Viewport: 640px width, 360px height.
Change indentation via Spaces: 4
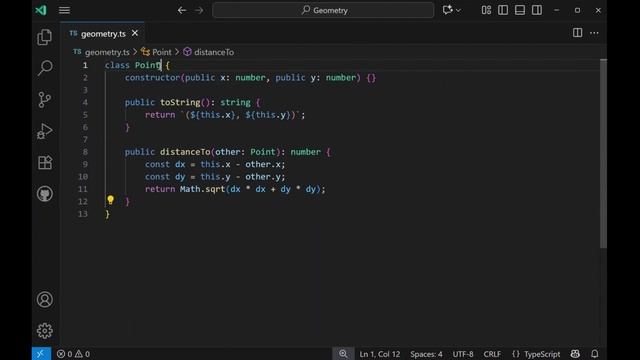point(426,354)
